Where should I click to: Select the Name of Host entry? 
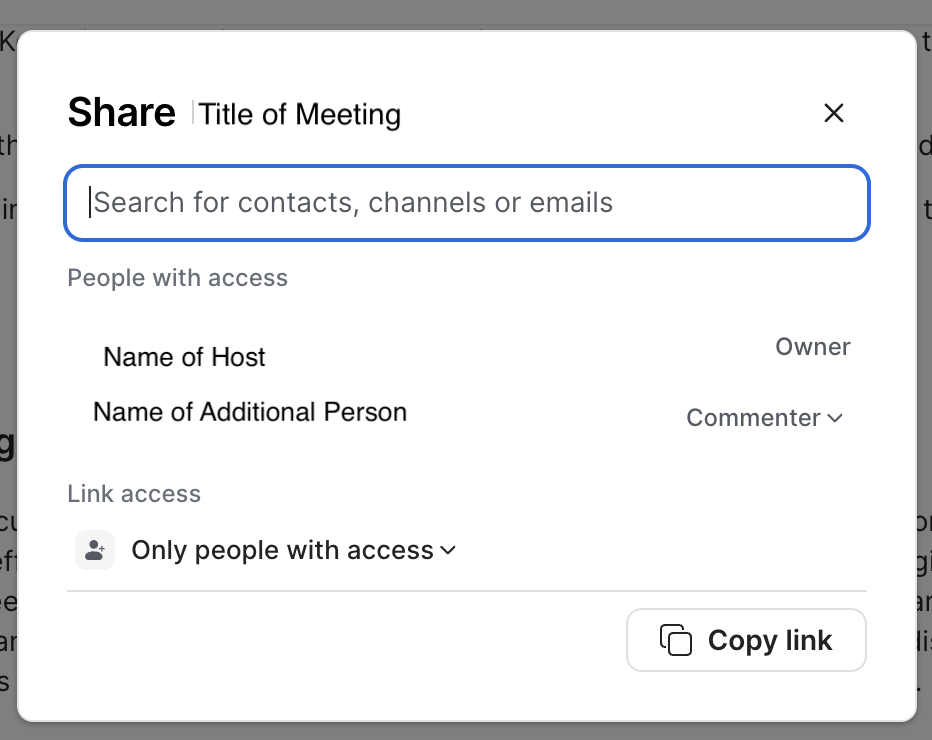coord(185,357)
